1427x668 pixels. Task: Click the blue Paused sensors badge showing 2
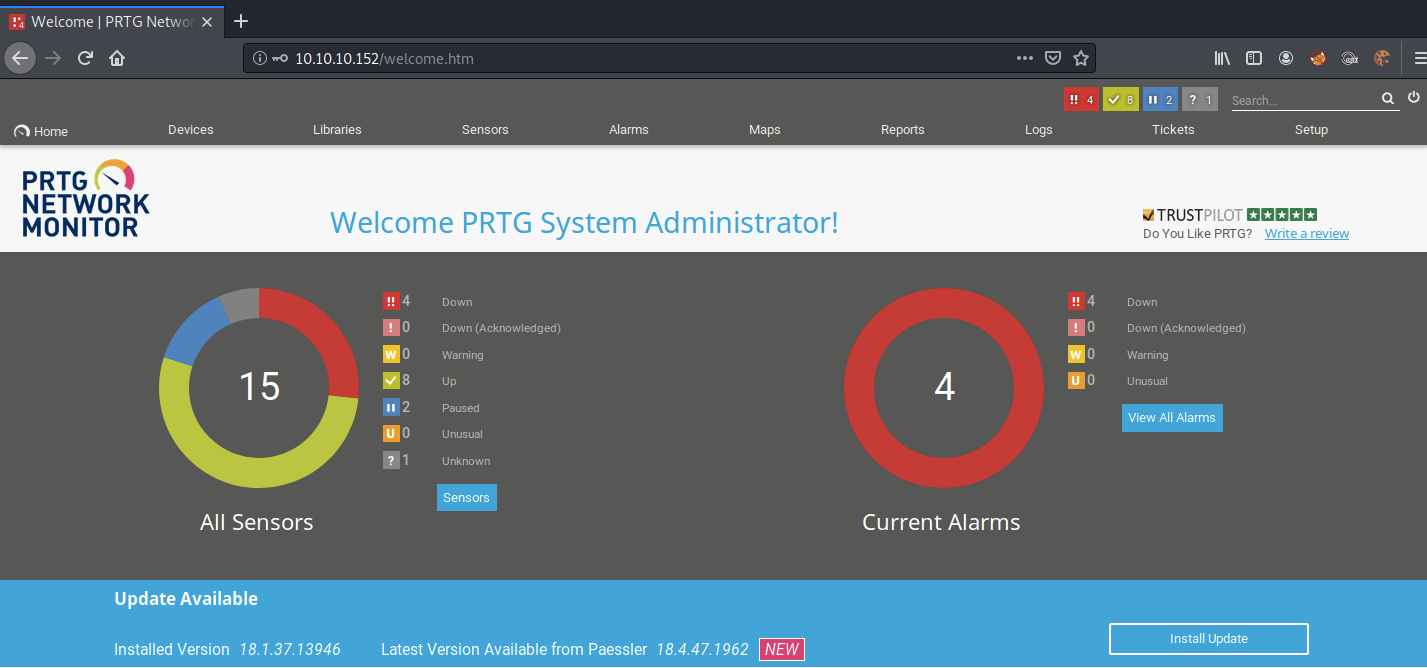pyautogui.click(x=1160, y=100)
